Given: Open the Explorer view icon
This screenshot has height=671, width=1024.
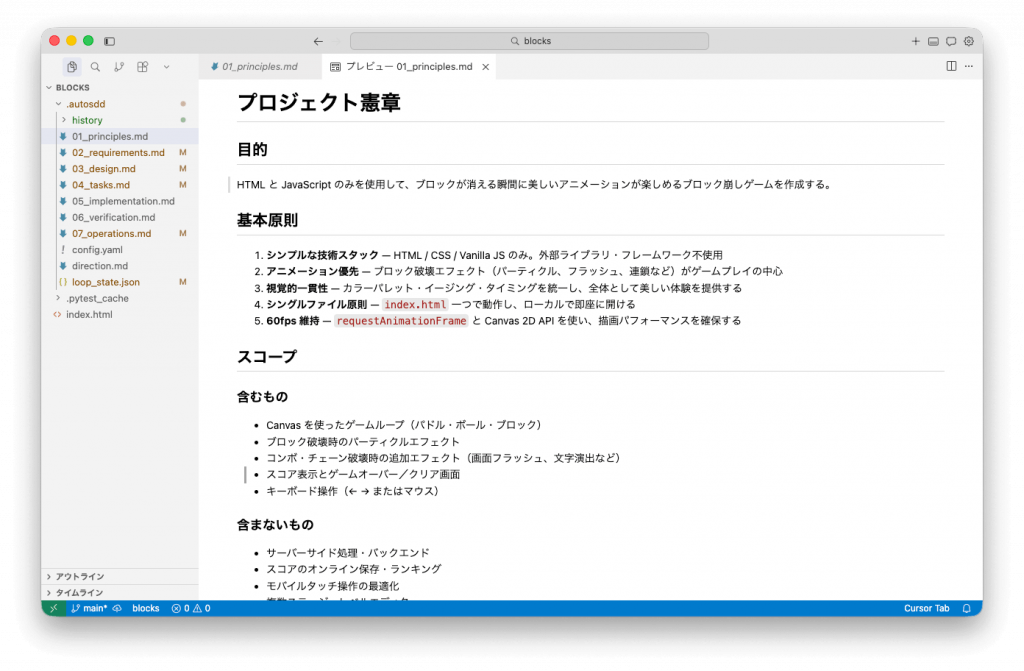Looking at the screenshot, I should click(x=72, y=67).
